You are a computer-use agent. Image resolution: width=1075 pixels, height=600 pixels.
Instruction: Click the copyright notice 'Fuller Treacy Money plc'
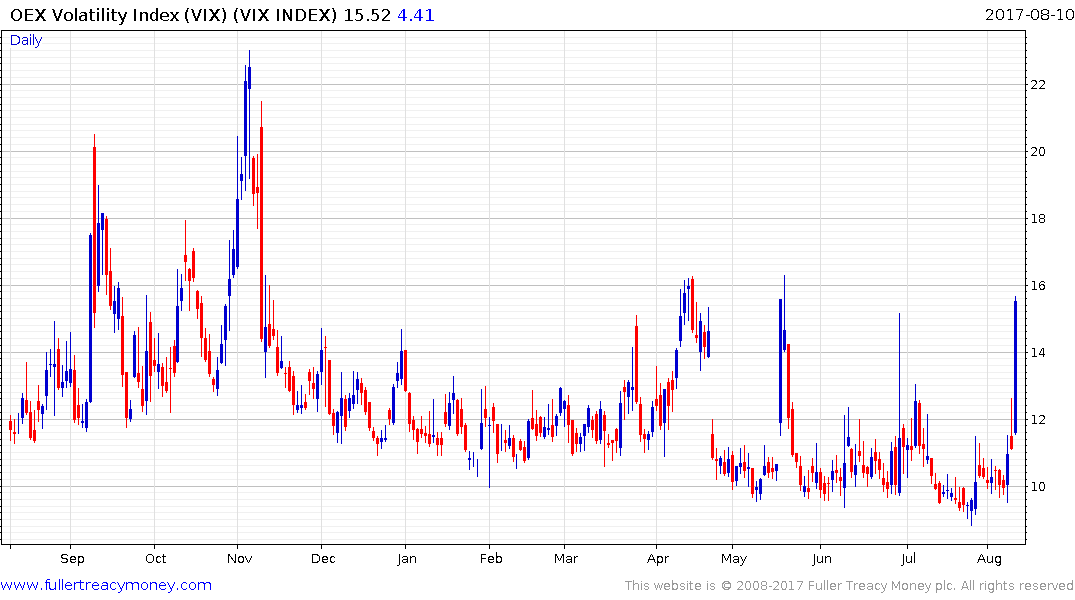pyautogui.click(x=882, y=586)
